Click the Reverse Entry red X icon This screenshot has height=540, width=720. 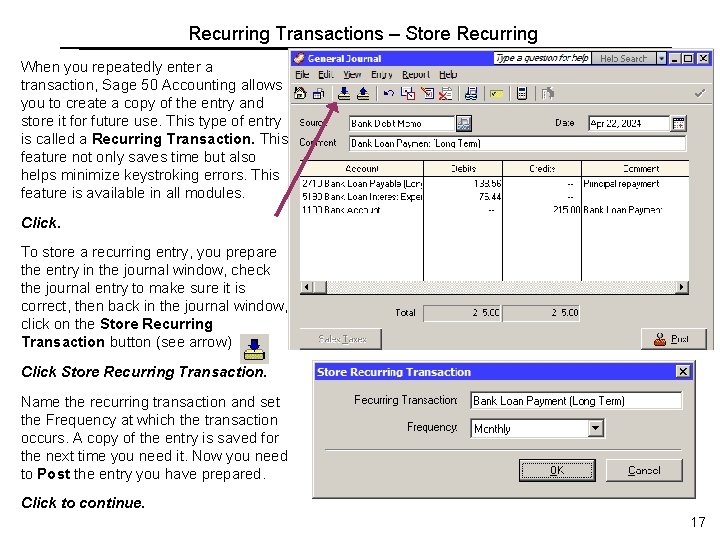(x=445, y=94)
